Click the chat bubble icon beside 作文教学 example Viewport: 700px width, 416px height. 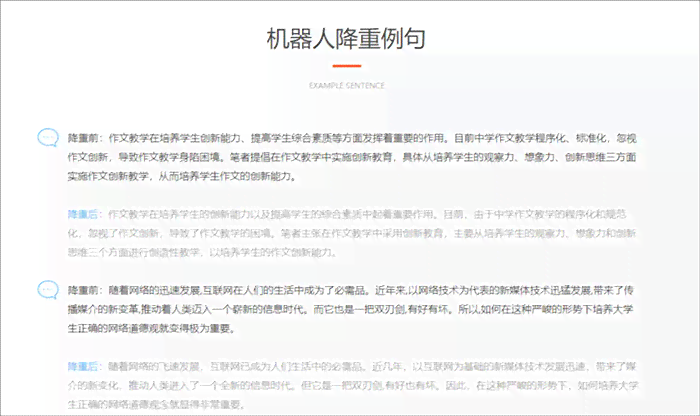(x=48, y=138)
